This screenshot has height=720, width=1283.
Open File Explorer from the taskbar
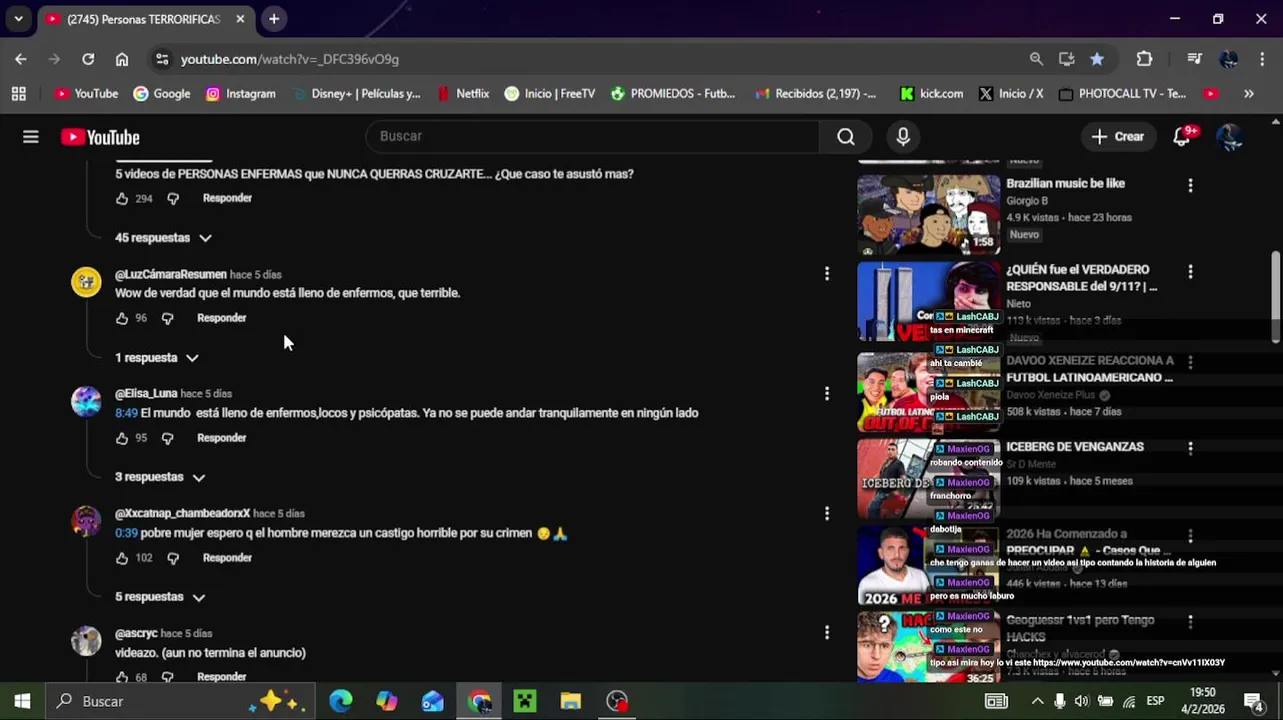[x=571, y=701]
